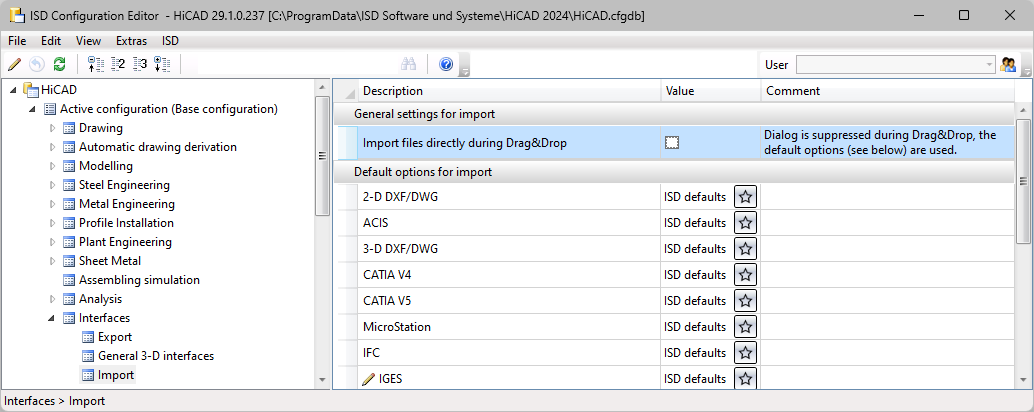Collapse the Interfaces tree node
1034x412 pixels.
pyautogui.click(x=53, y=318)
